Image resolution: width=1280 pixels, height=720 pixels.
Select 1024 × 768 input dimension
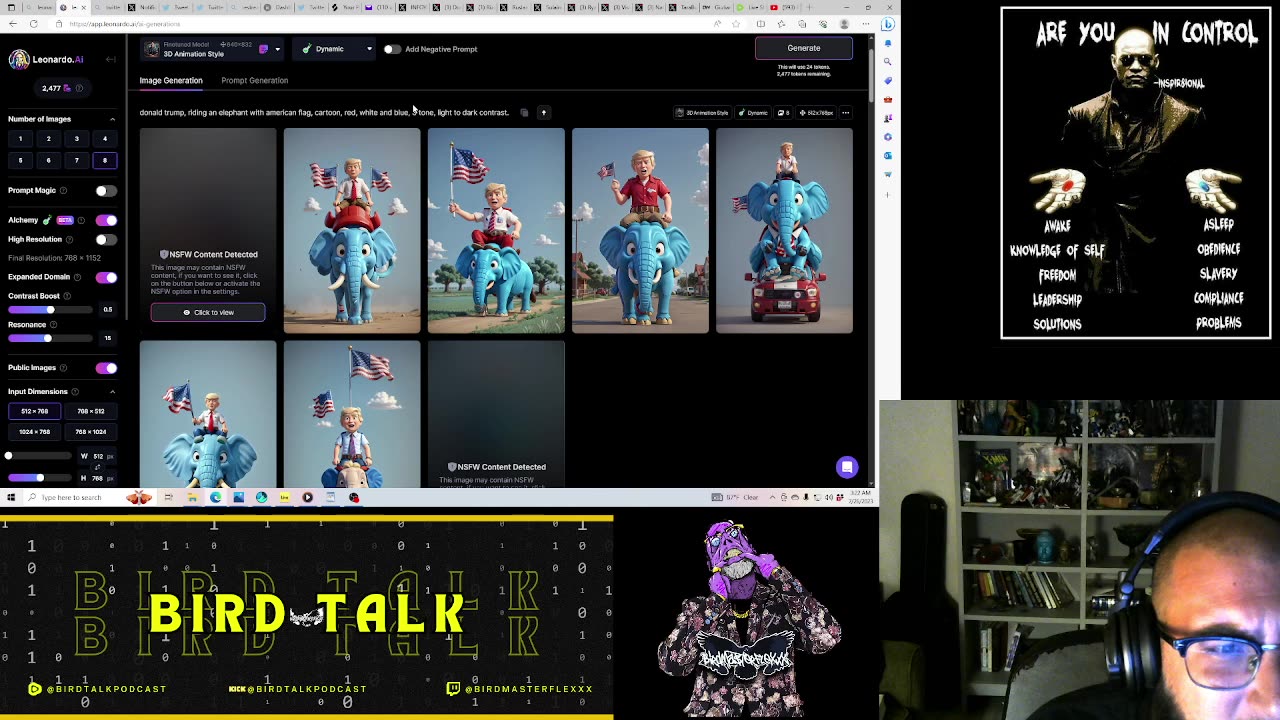click(x=35, y=432)
